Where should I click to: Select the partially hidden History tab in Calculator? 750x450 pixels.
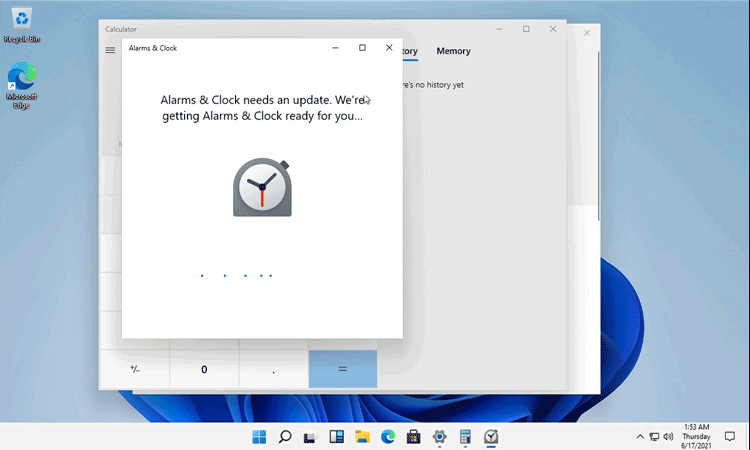(410, 51)
